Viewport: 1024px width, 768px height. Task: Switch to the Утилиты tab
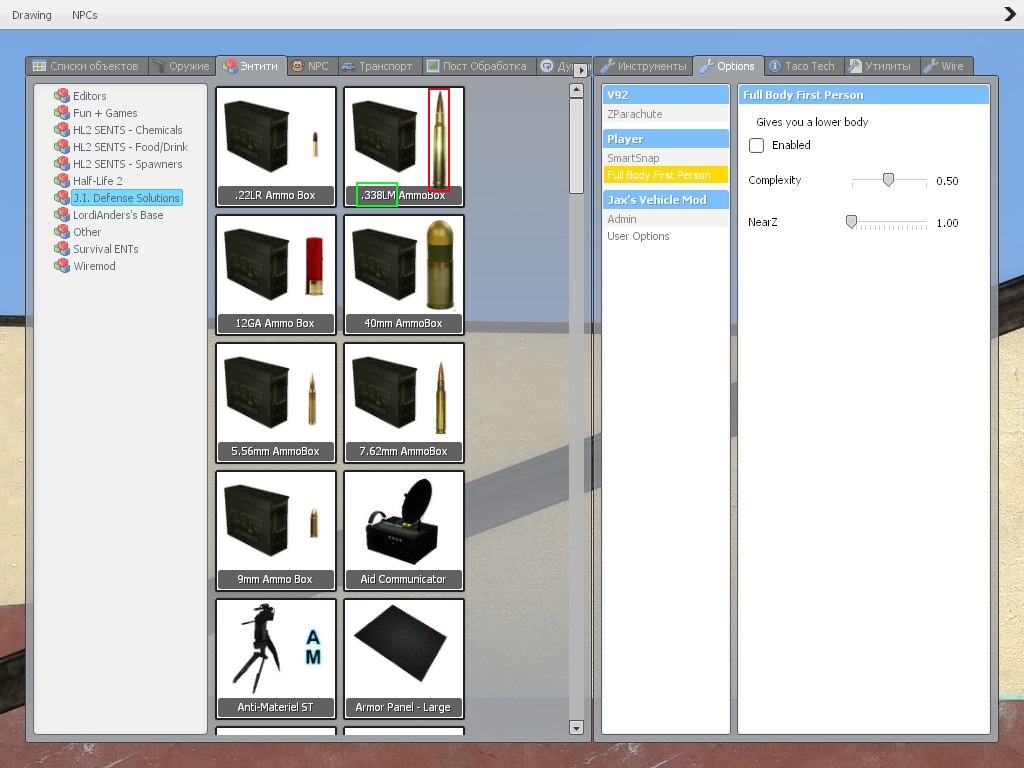click(x=881, y=66)
